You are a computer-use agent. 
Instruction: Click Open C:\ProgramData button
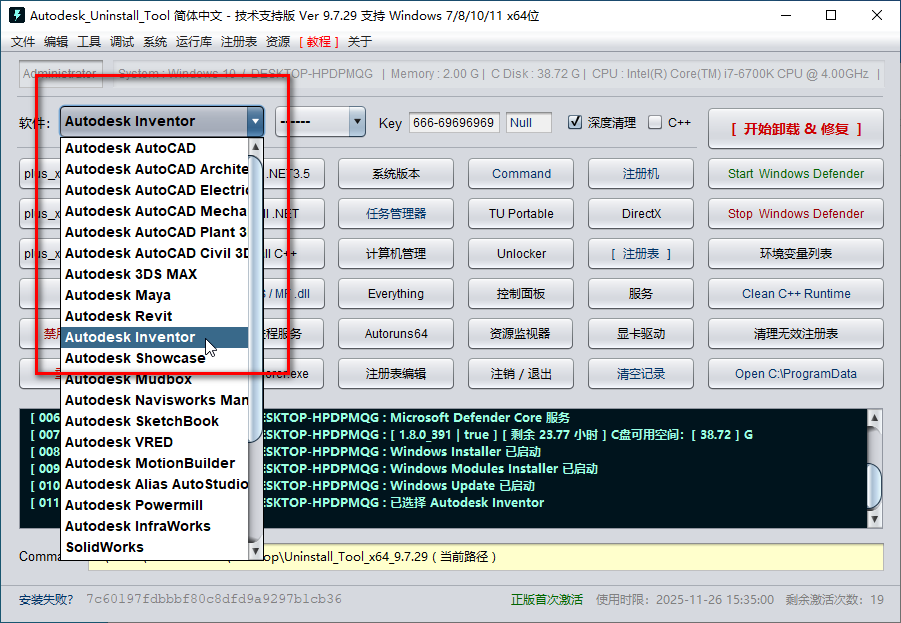tap(796, 374)
